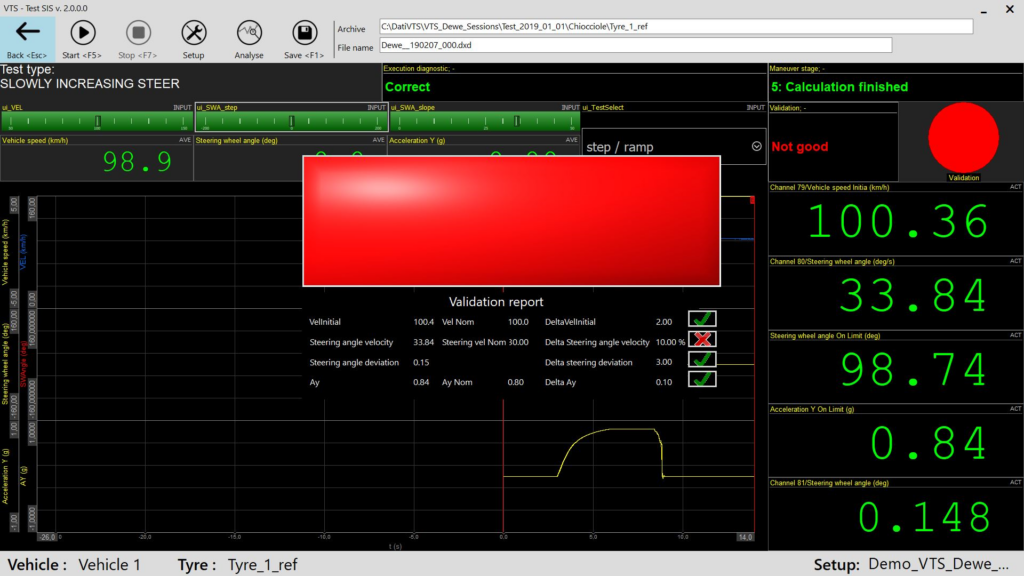The height and width of the screenshot is (576, 1024).
Task: Click the red Validation indicator circle
Action: pos(963,138)
